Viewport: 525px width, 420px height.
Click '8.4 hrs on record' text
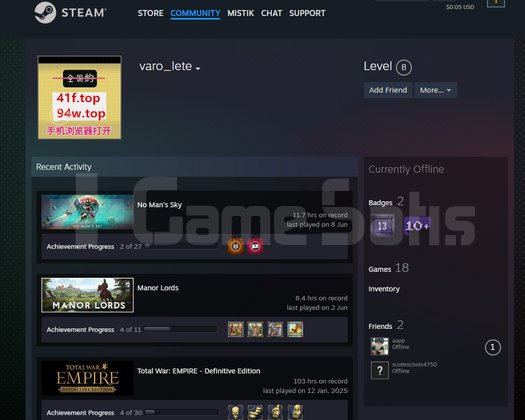[x=321, y=298]
